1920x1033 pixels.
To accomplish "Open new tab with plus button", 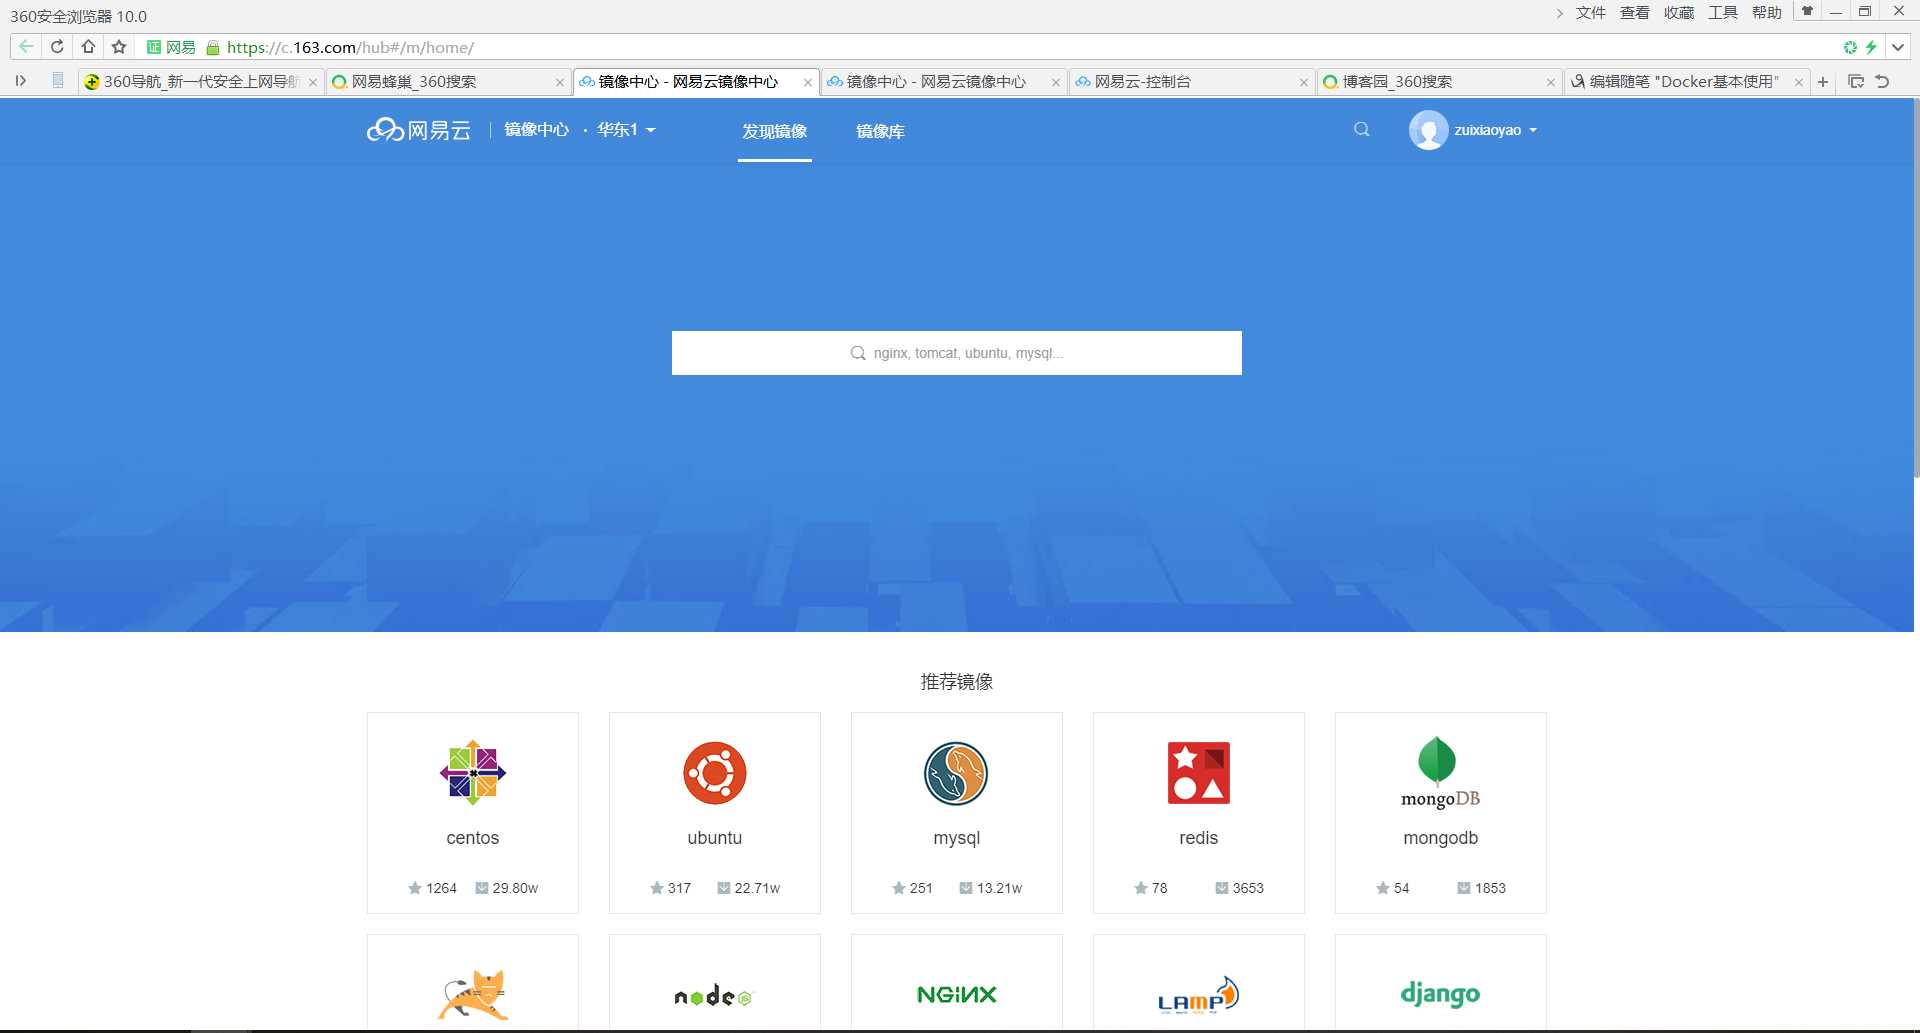I will [x=1823, y=82].
